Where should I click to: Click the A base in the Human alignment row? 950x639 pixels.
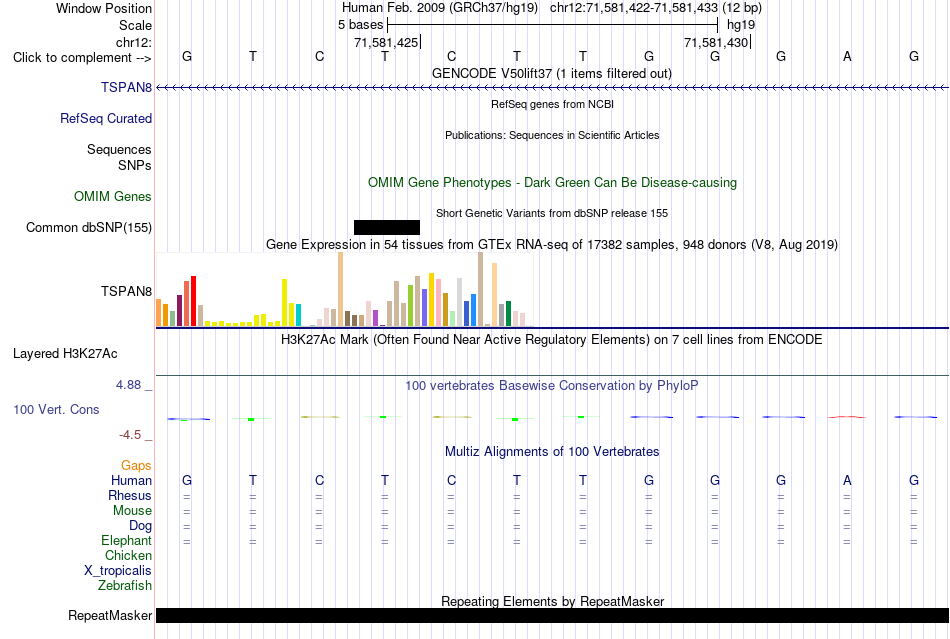pyautogui.click(x=847, y=480)
